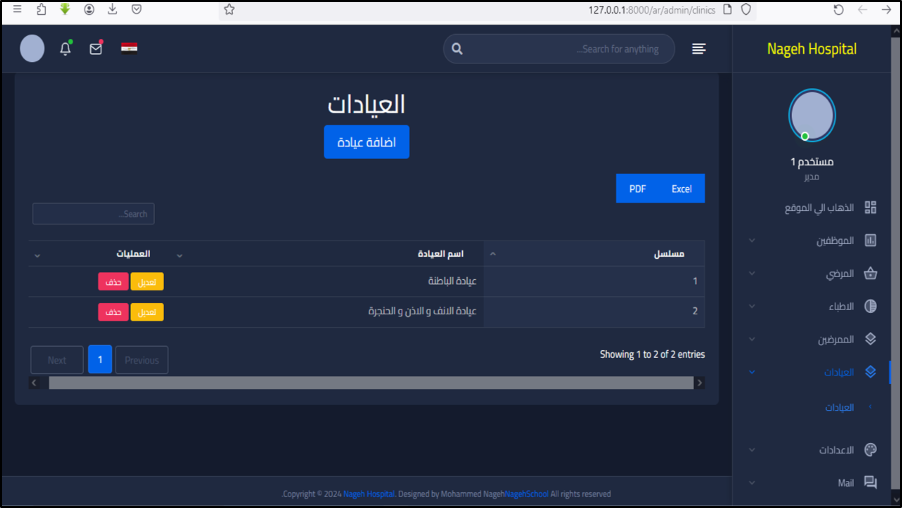Open the mail envelope icon in header
The height and width of the screenshot is (508, 902).
coord(96,48)
